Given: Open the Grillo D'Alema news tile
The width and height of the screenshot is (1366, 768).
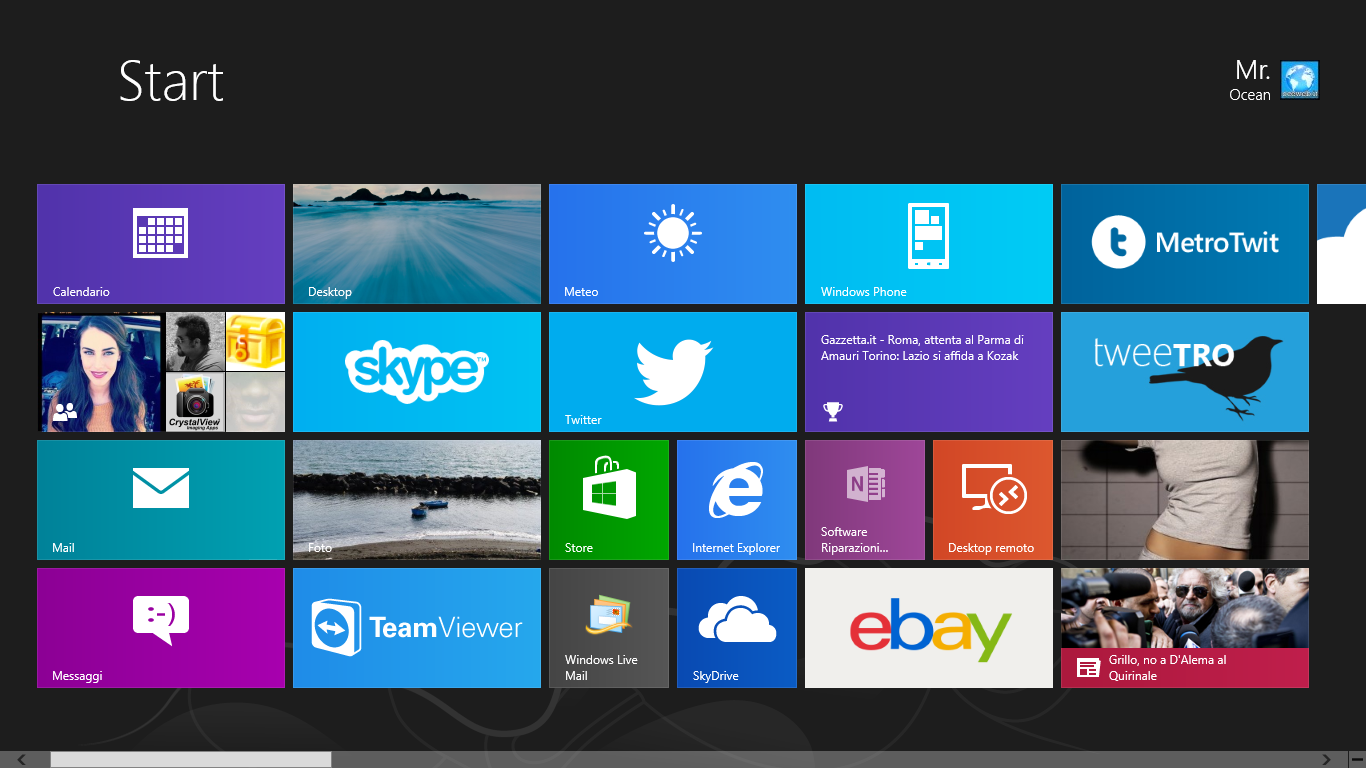Looking at the screenshot, I should tap(1185, 628).
